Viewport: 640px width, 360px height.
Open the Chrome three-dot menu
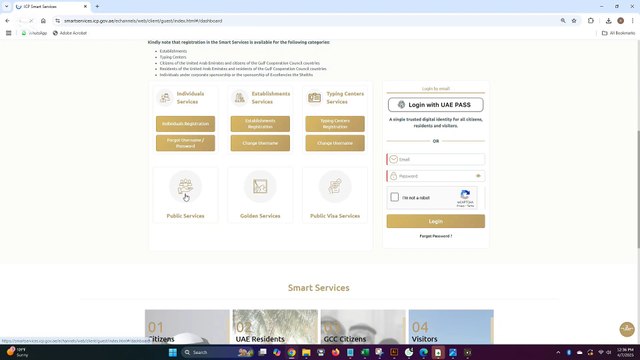click(x=632, y=20)
